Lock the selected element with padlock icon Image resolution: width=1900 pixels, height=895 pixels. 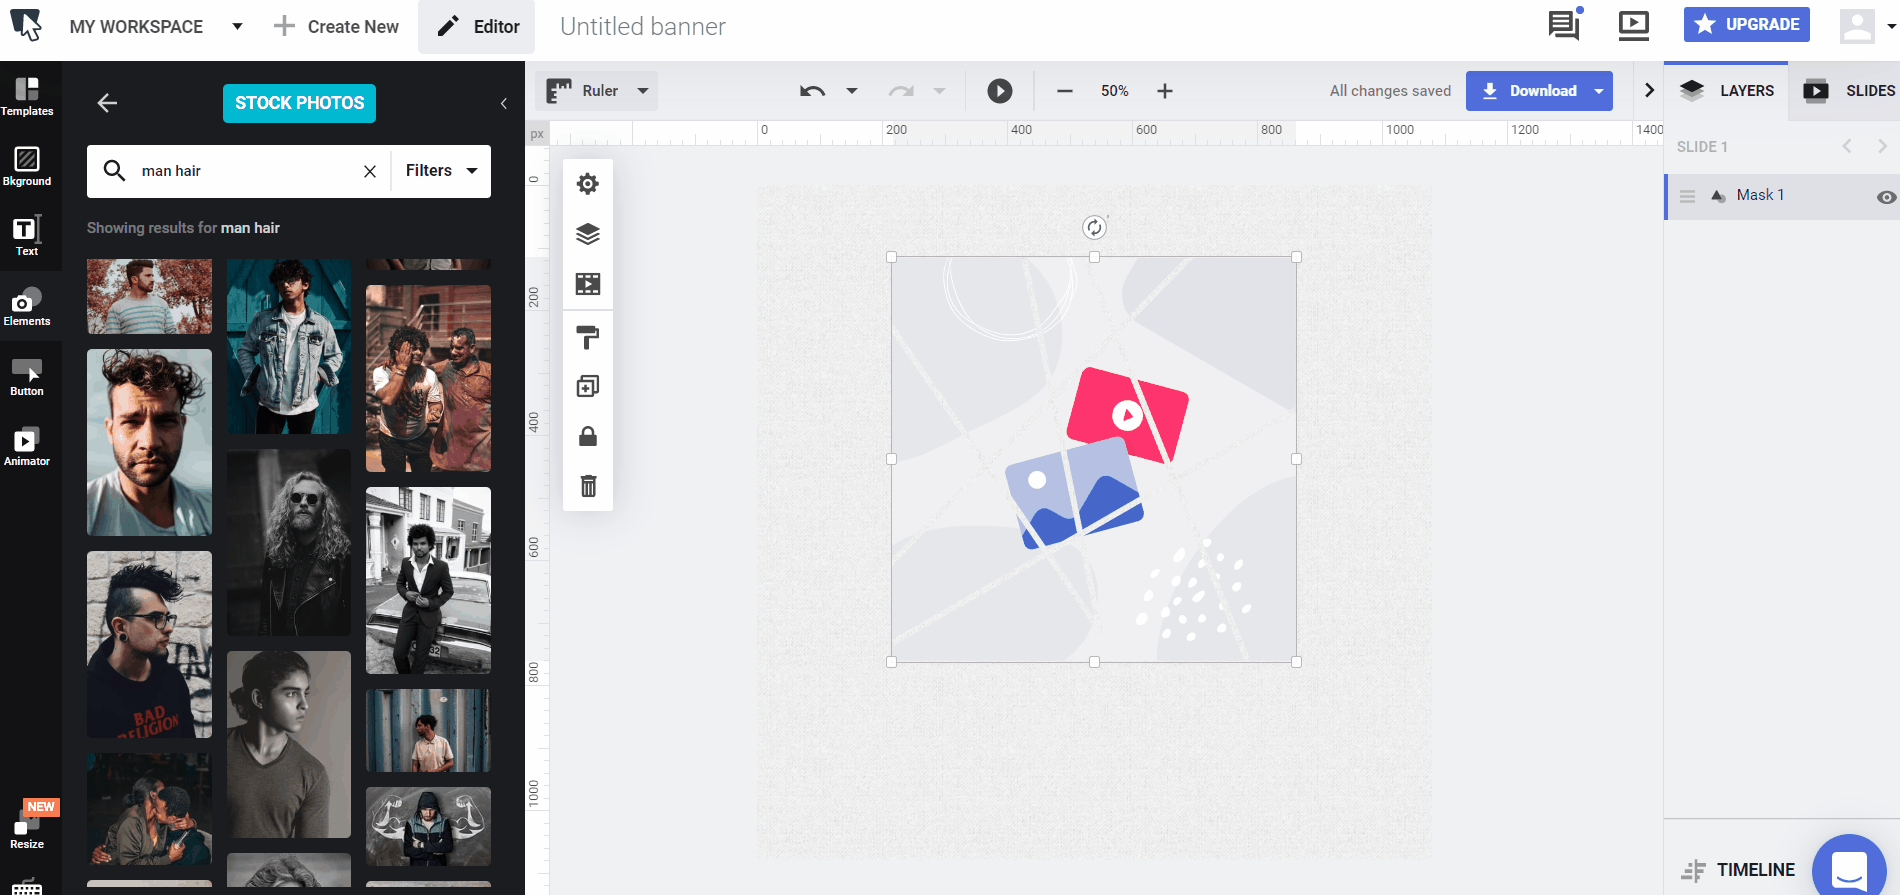[x=588, y=436]
